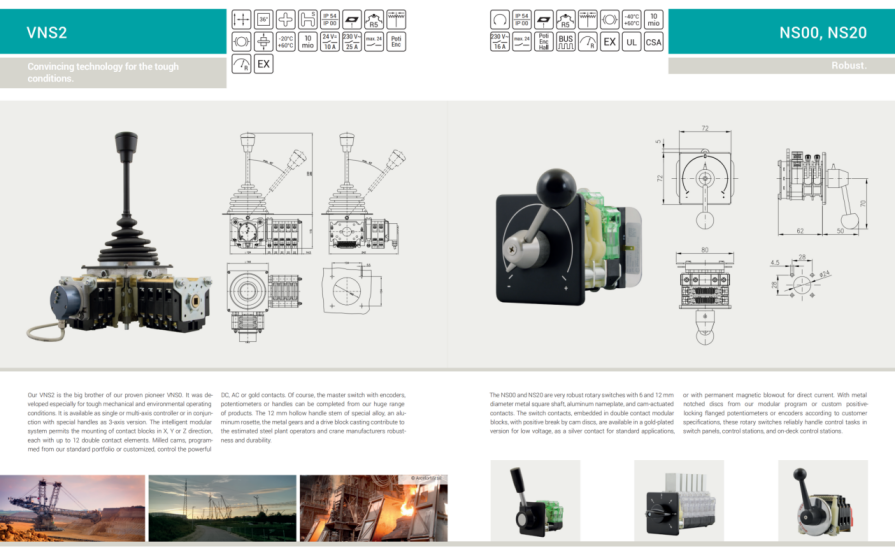Click the rotation arrow icon for NS00
The height and width of the screenshot is (554, 896).
tap(499, 18)
